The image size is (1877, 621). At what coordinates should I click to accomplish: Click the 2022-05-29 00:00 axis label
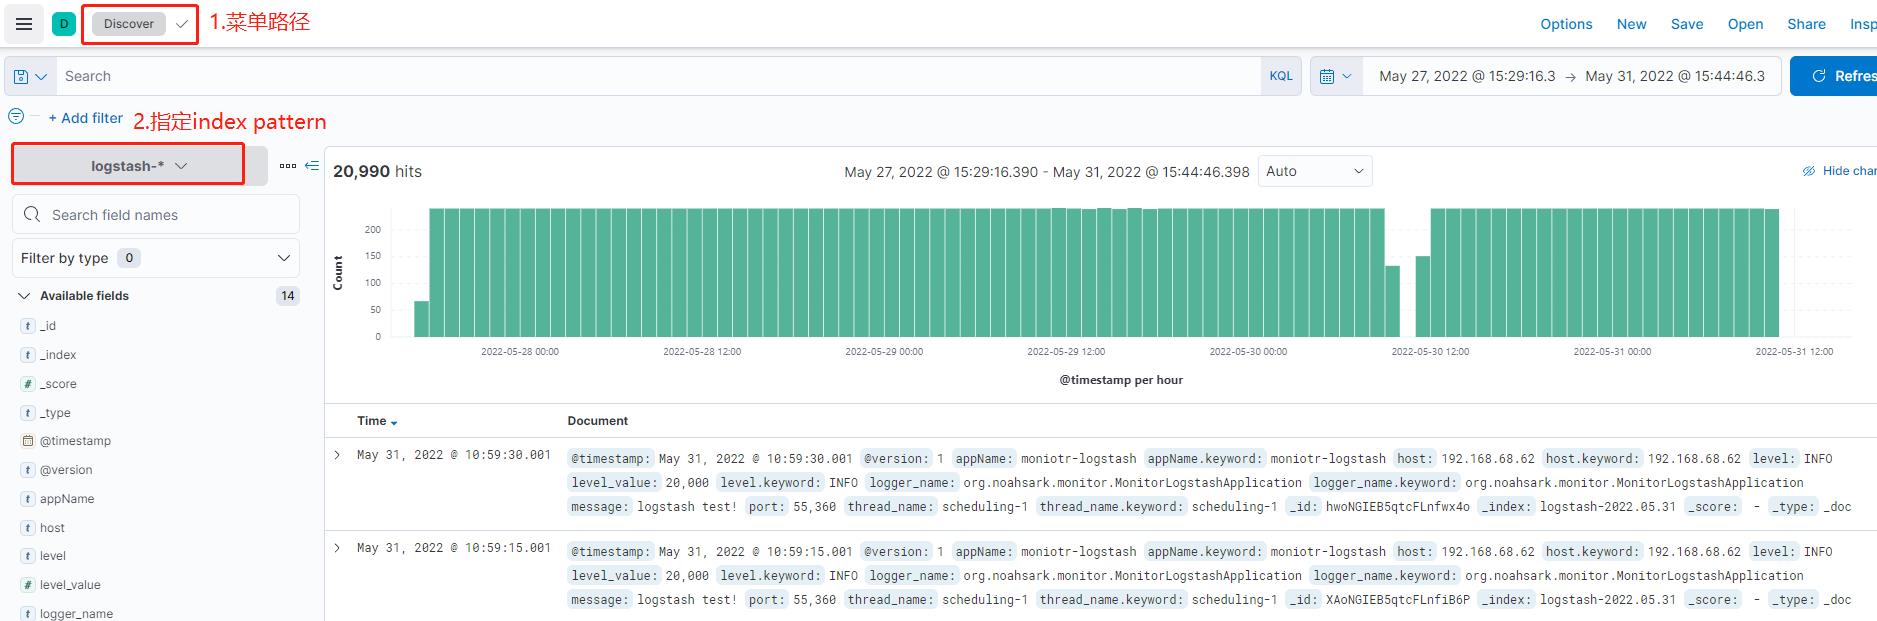click(x=884, y=352)
